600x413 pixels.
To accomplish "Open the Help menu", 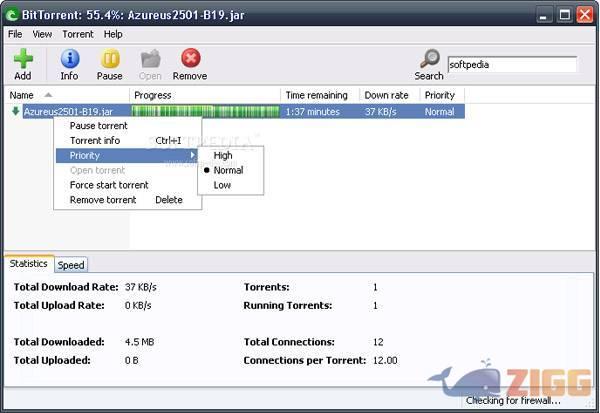I will [113, 34].
